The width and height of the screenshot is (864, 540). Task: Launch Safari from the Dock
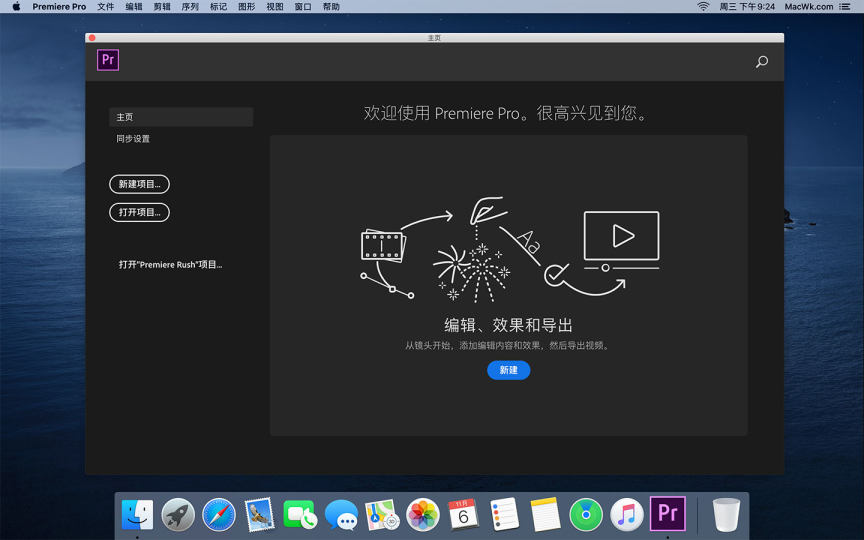pyautogui.click(x=219, y=514)
